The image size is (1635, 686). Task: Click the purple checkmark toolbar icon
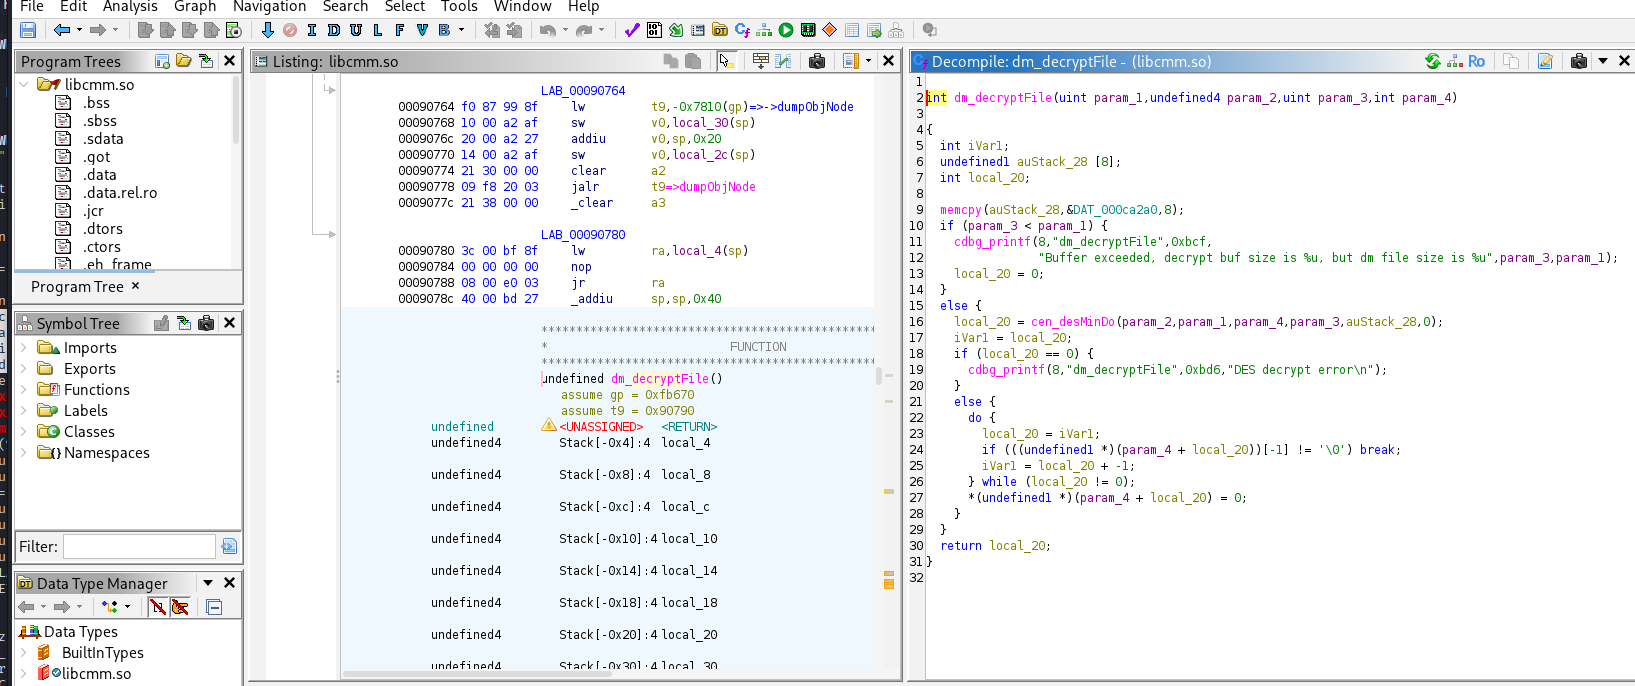tap(632, 31)
